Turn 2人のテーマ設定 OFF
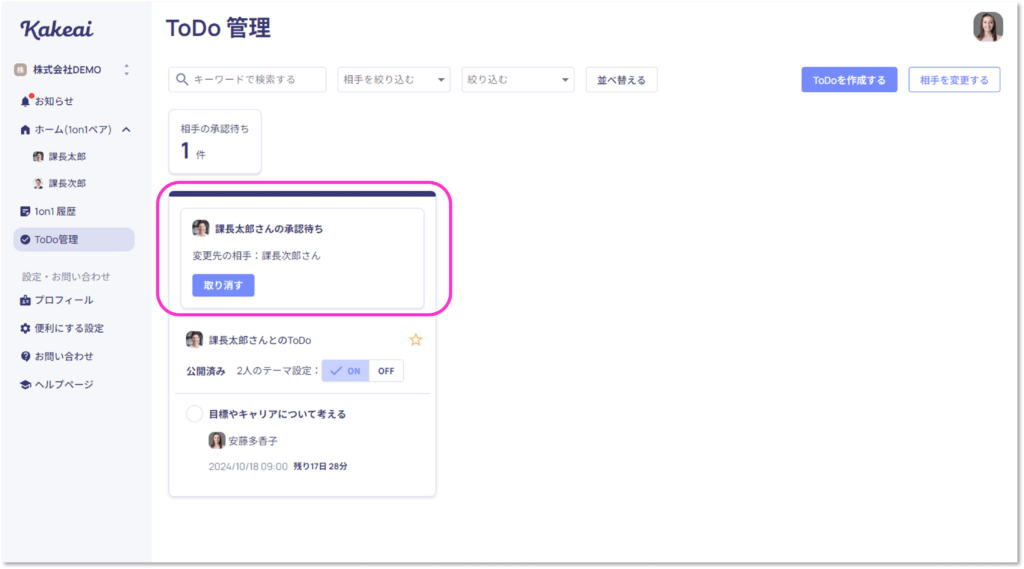 pos(386,371)
